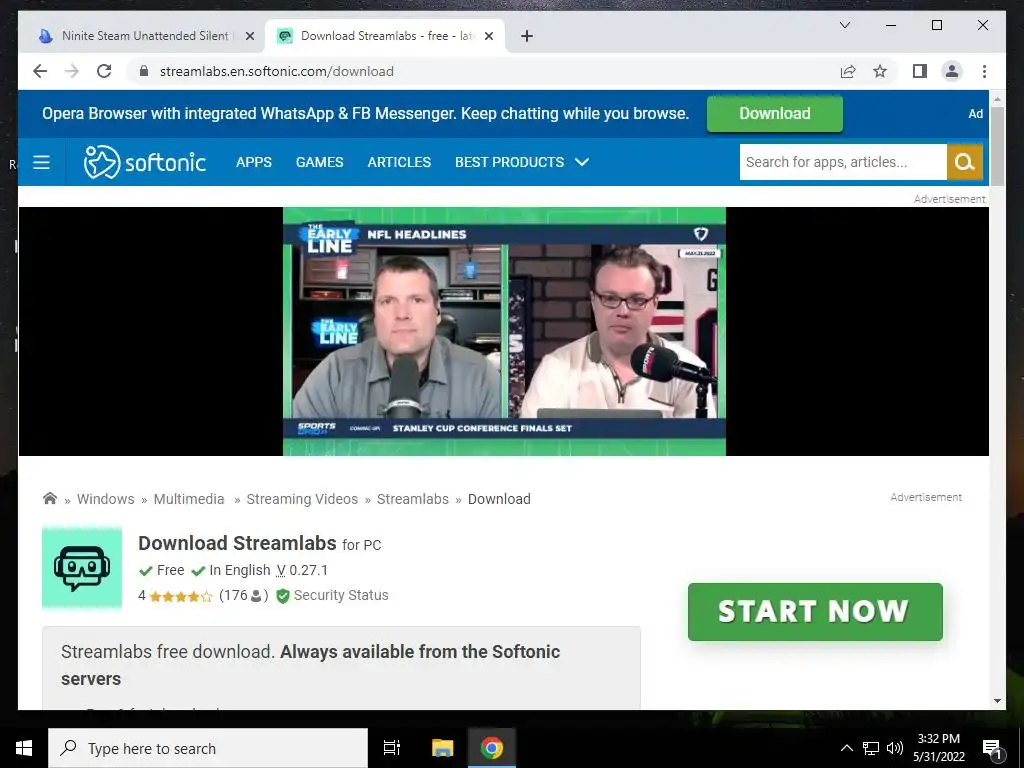The height and width of the screenshot is (768, 1024).
Task: Click the Streamlabs app icon
Action: point(82,568)
